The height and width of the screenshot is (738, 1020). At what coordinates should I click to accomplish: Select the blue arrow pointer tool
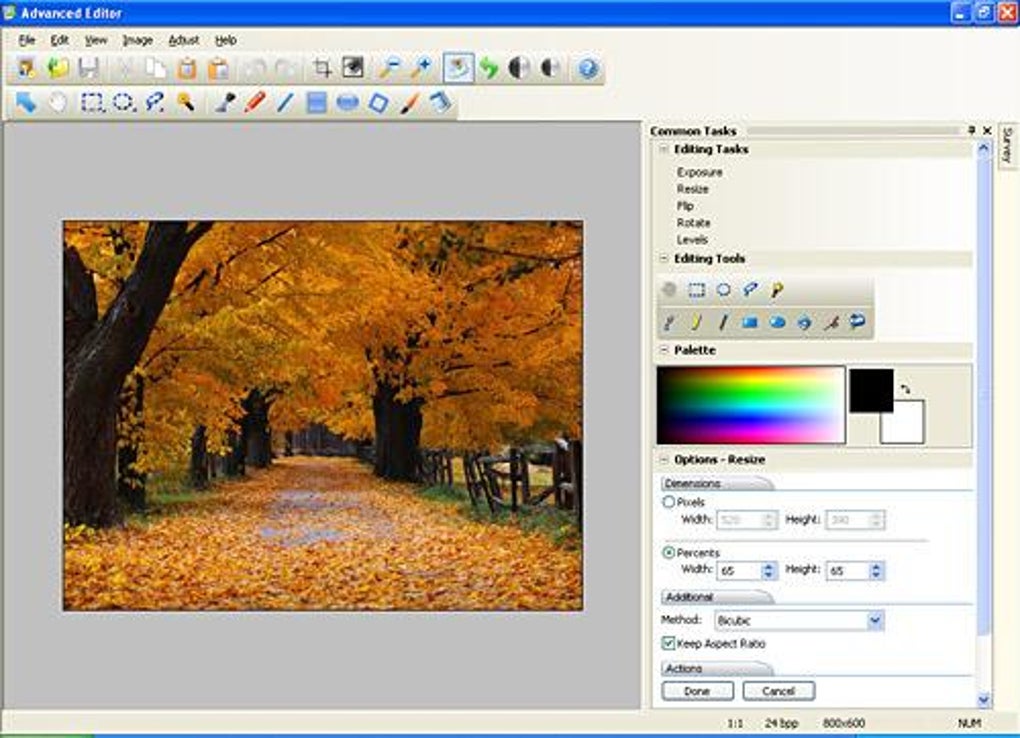tap(27, 102)
